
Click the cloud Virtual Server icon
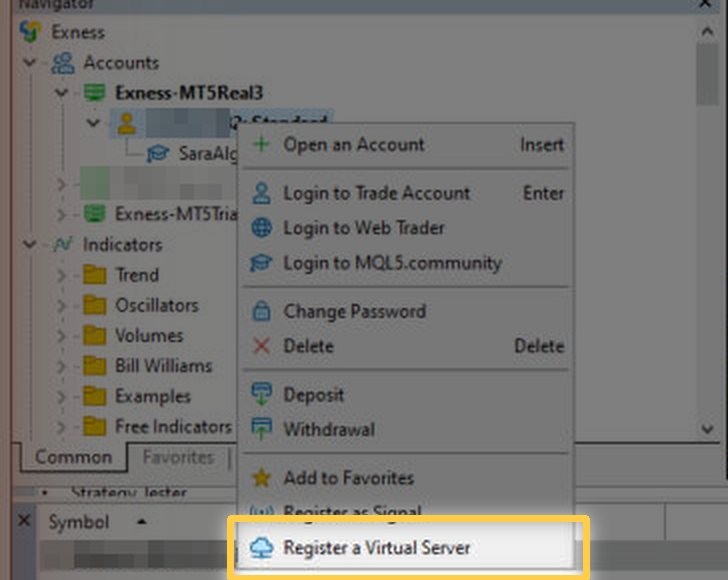(x=261, y=547)
